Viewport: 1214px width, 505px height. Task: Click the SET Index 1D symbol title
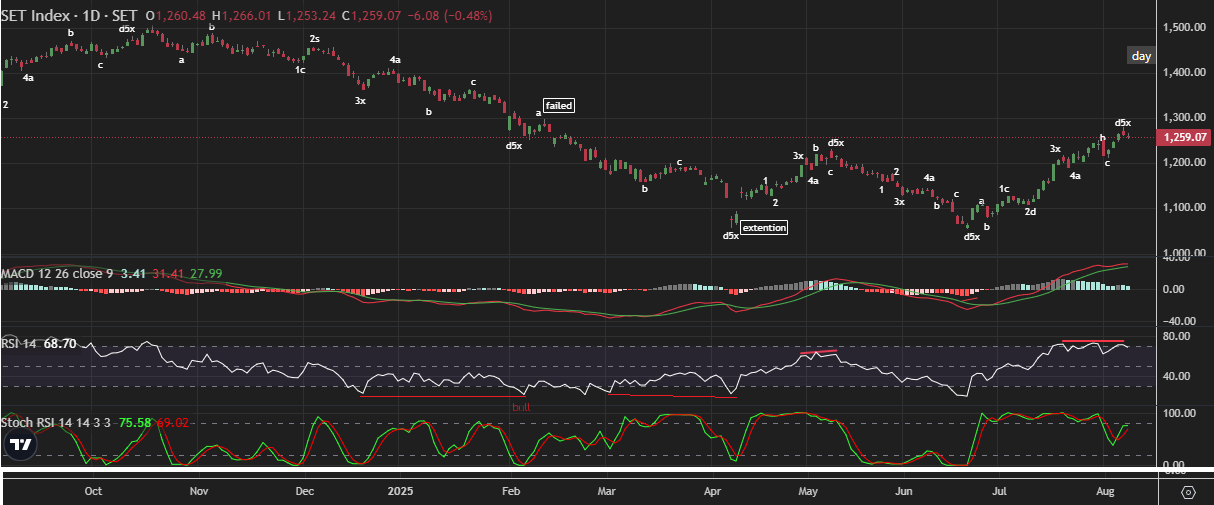(x=69, y=16)
